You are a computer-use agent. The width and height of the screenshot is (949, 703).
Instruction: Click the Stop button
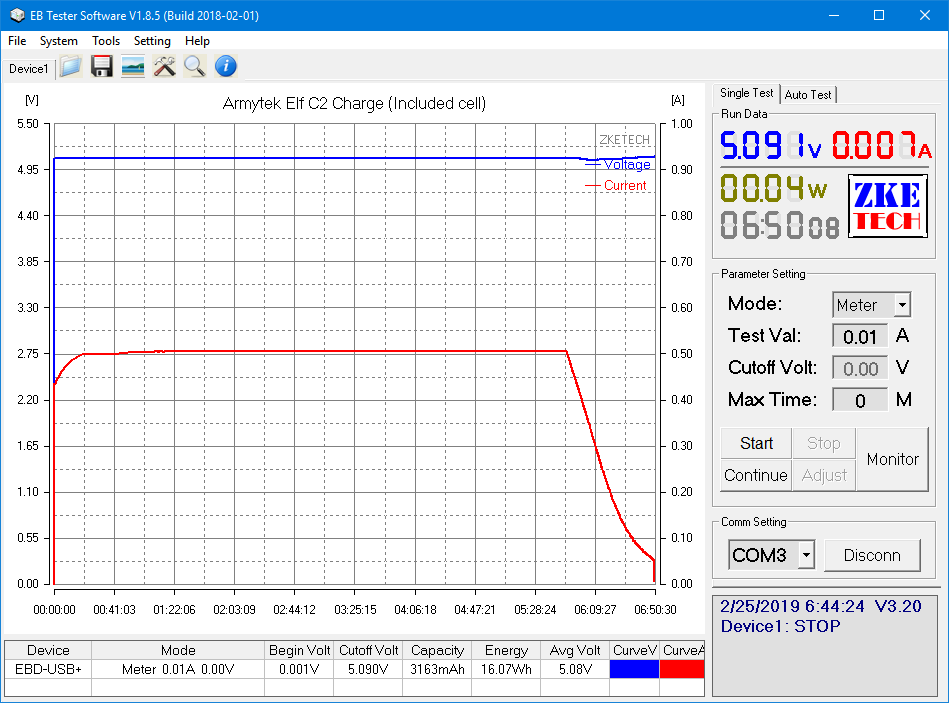[823, 443]
